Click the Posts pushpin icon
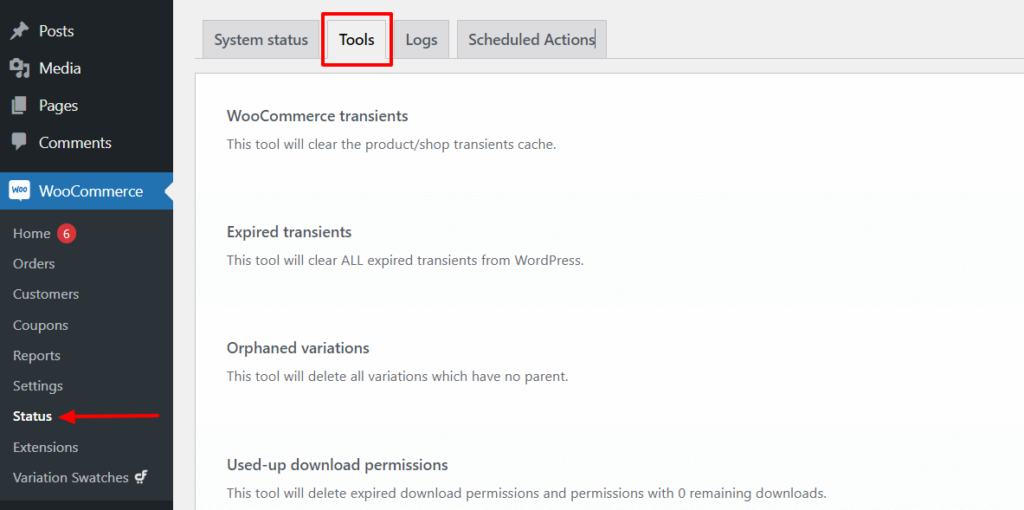1024x510 pixels. click(x=20, y=31)
